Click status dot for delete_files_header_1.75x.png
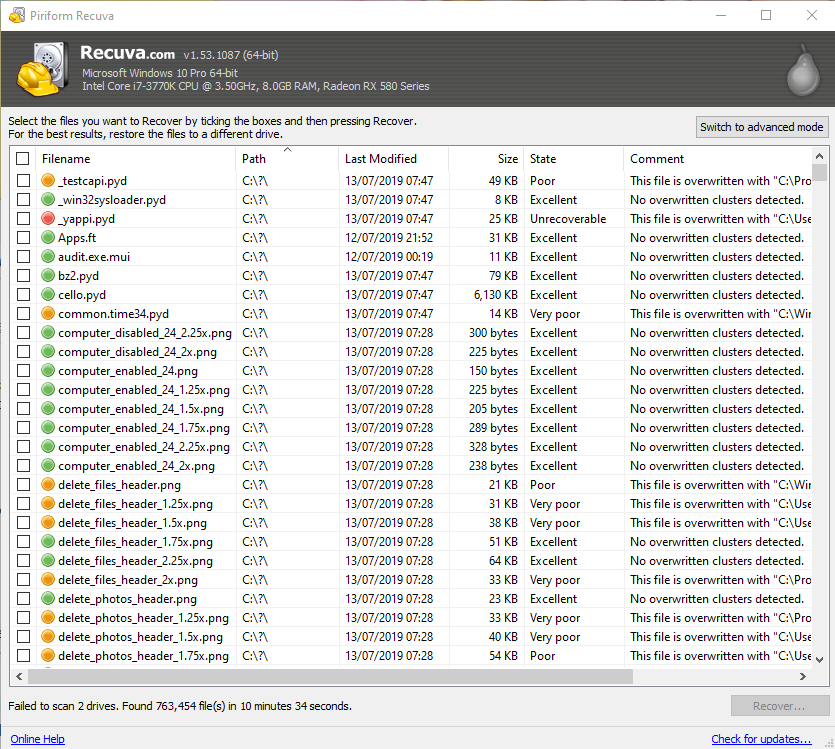Viewport: 835px width, 749px height. pyautogui.click(x=48, y=541)
